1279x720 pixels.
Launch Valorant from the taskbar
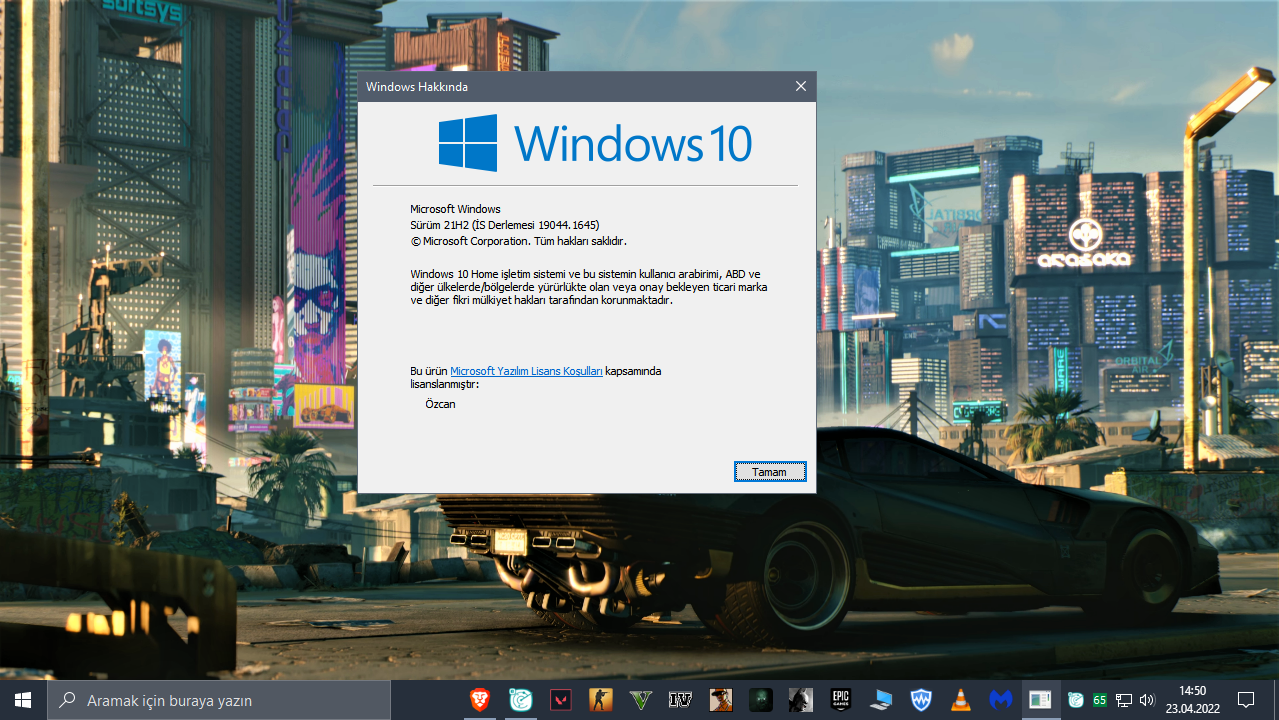click(561, 700)
